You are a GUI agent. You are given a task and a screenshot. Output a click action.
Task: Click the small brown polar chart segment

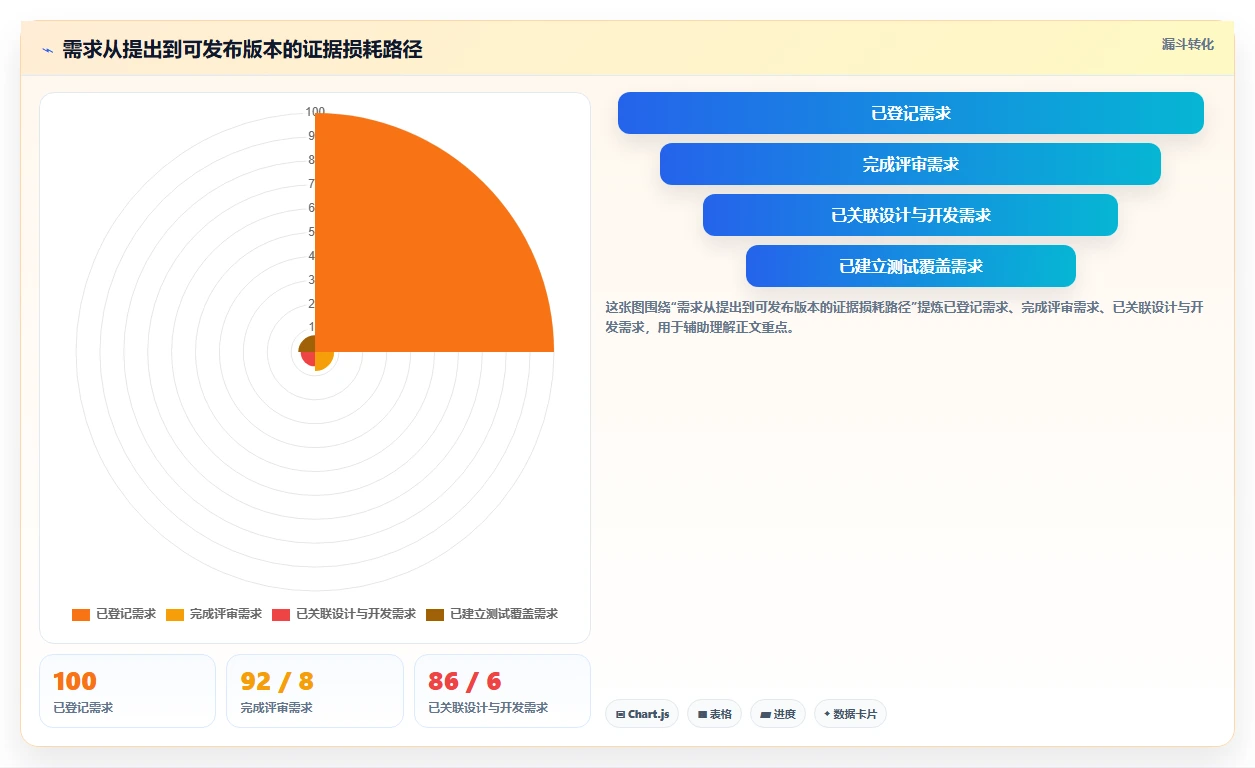[x=308, y=344]
